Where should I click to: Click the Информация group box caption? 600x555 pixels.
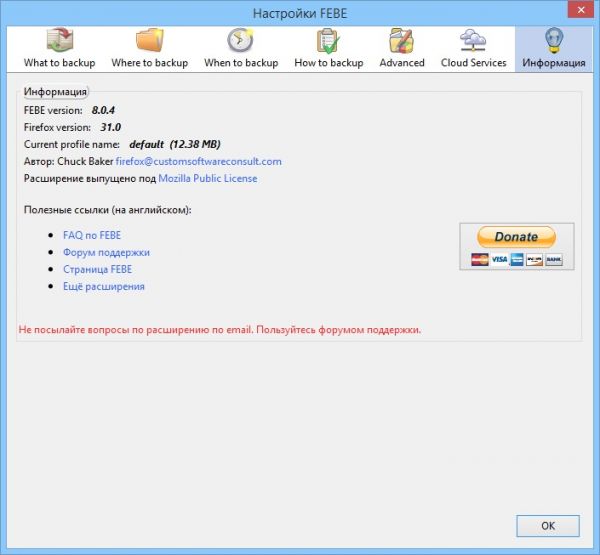pos(55,92)
